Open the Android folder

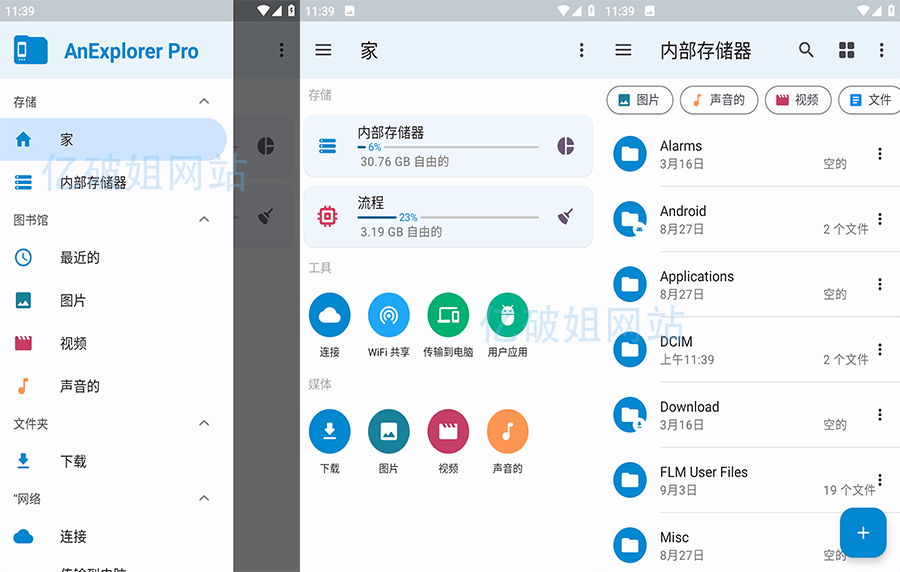[x=750, y=220]
